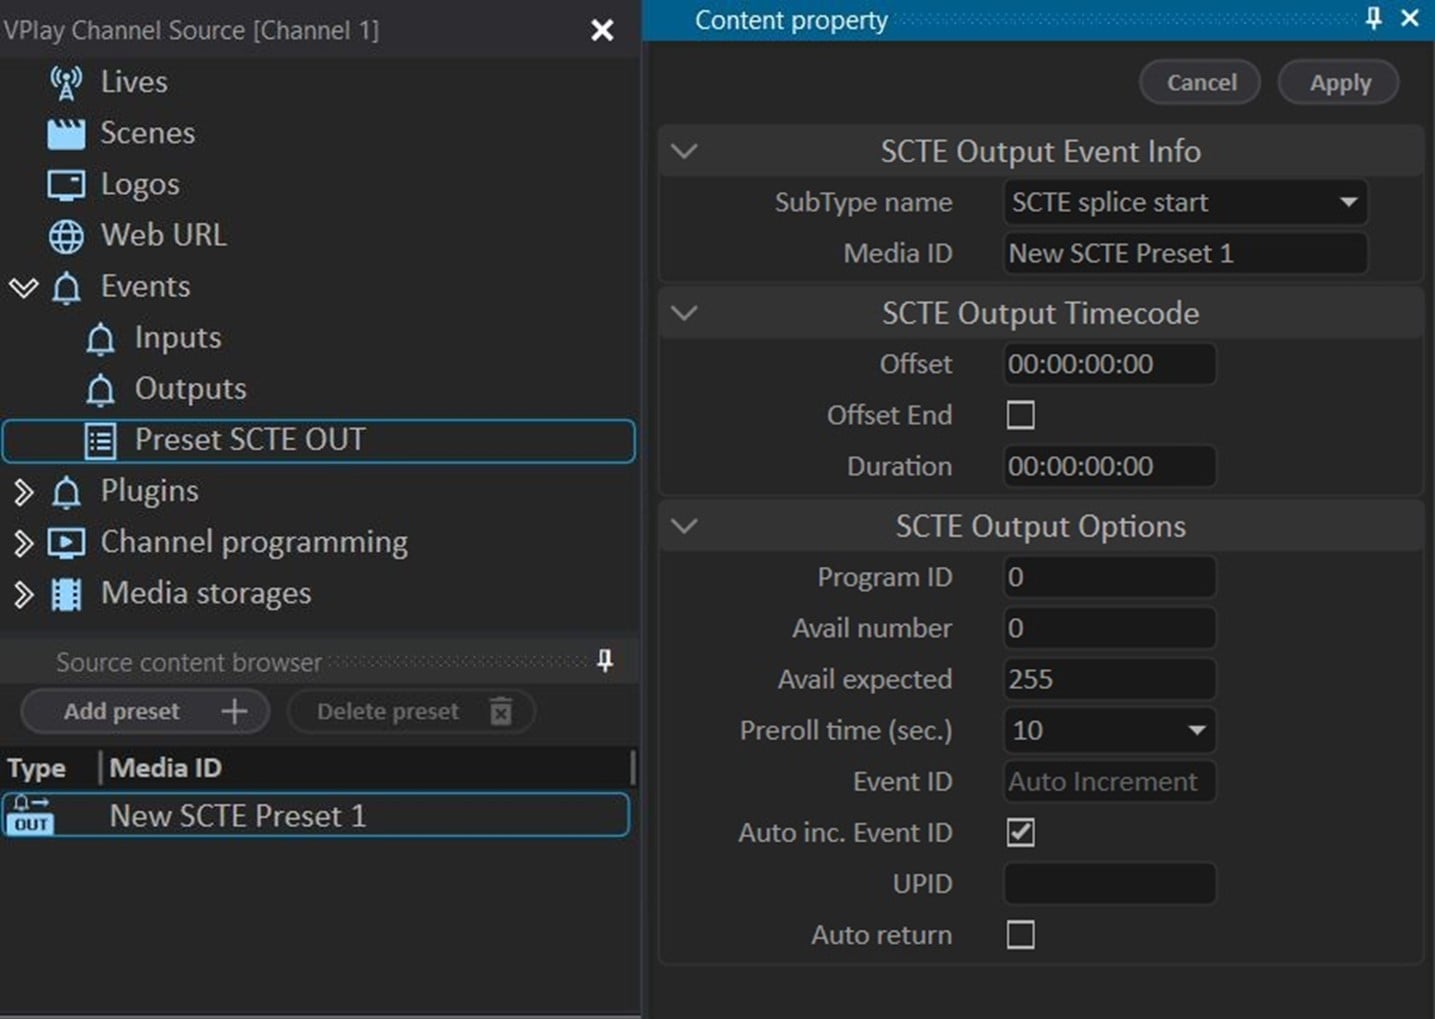Enable the Auto return checkbox

point(1020,935)
